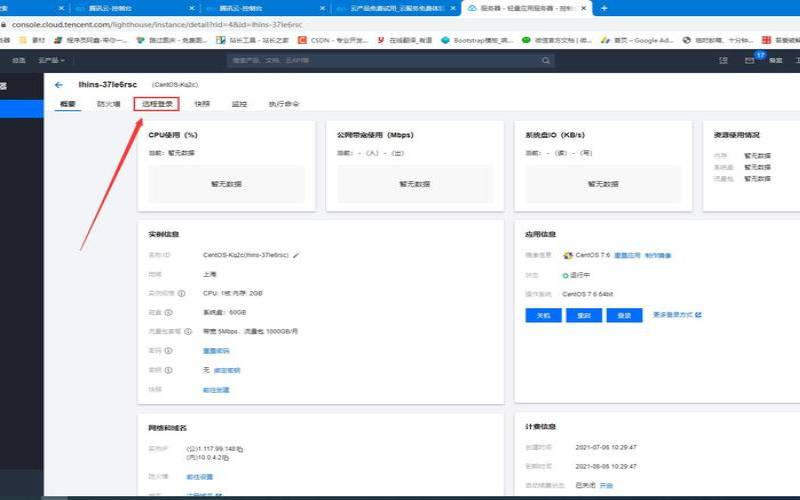
Task: Open the 防火墙 tab
Action: coord(109,104)
